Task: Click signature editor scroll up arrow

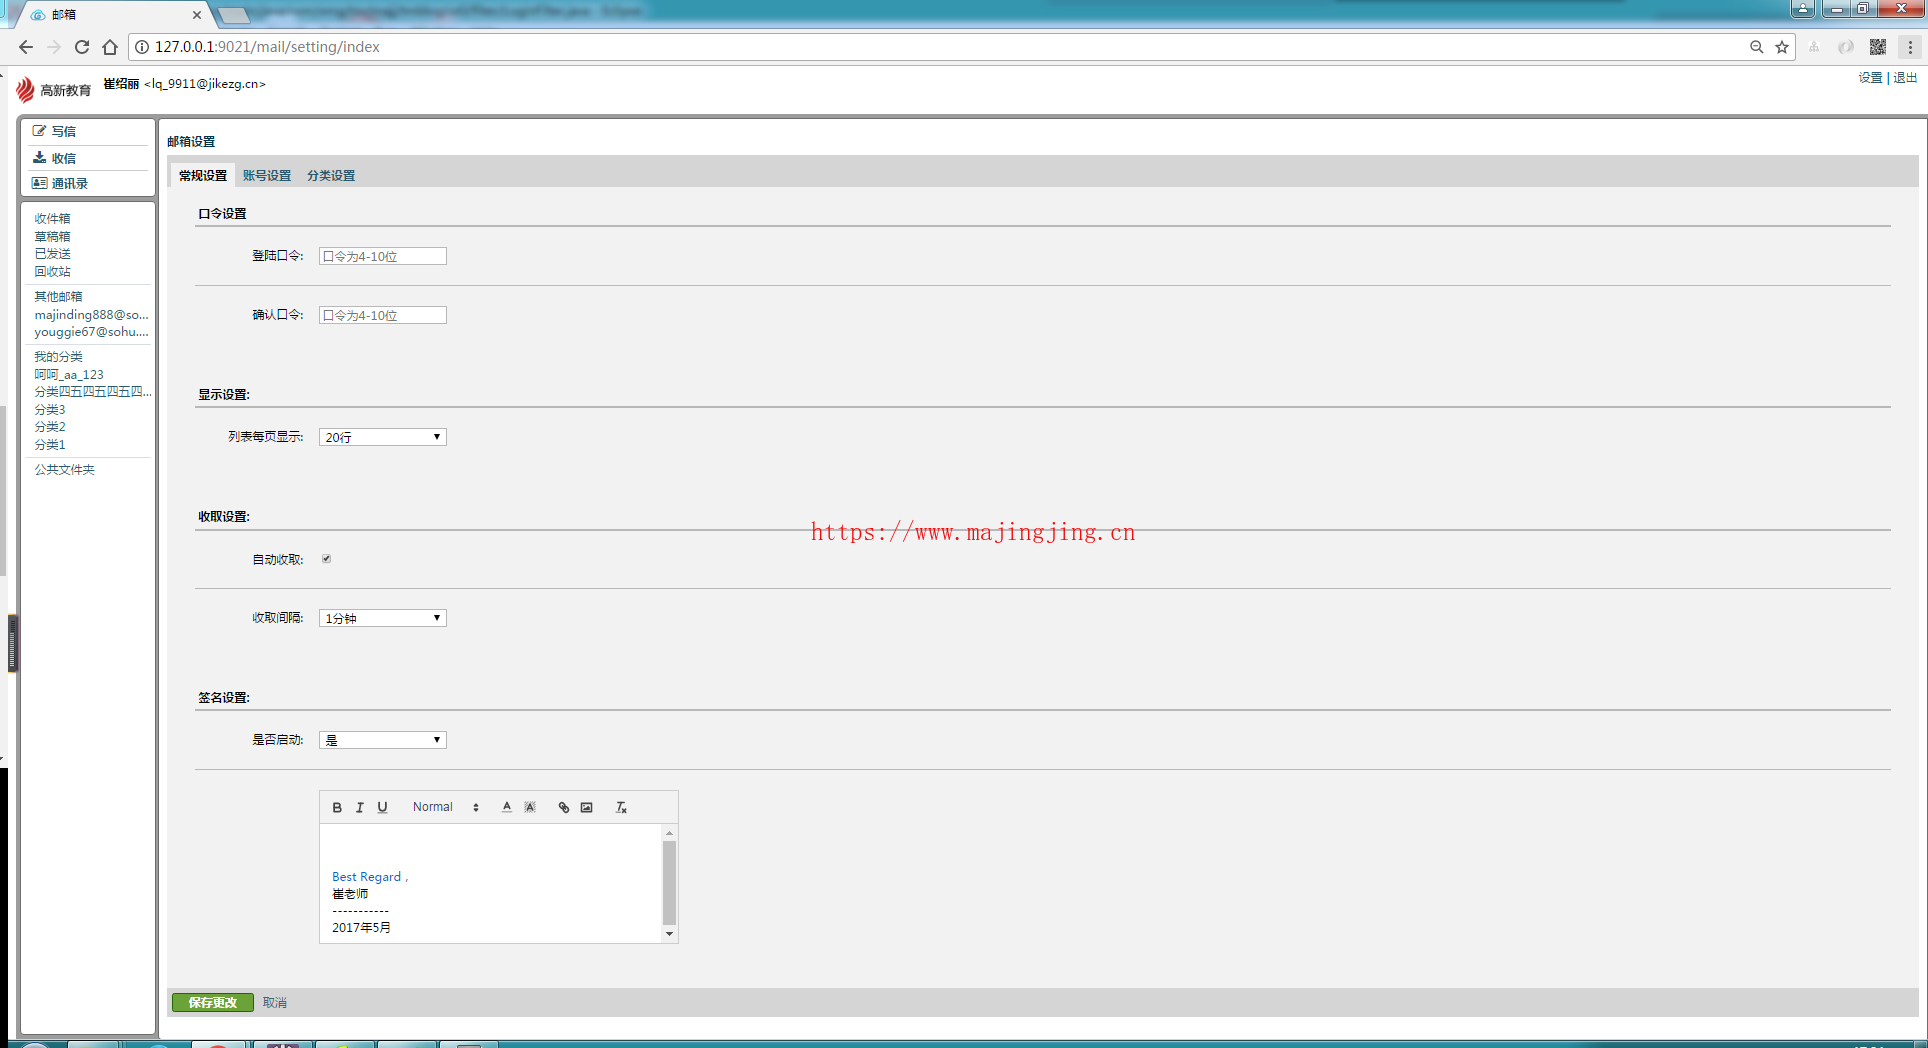Action: pos(669,832)
